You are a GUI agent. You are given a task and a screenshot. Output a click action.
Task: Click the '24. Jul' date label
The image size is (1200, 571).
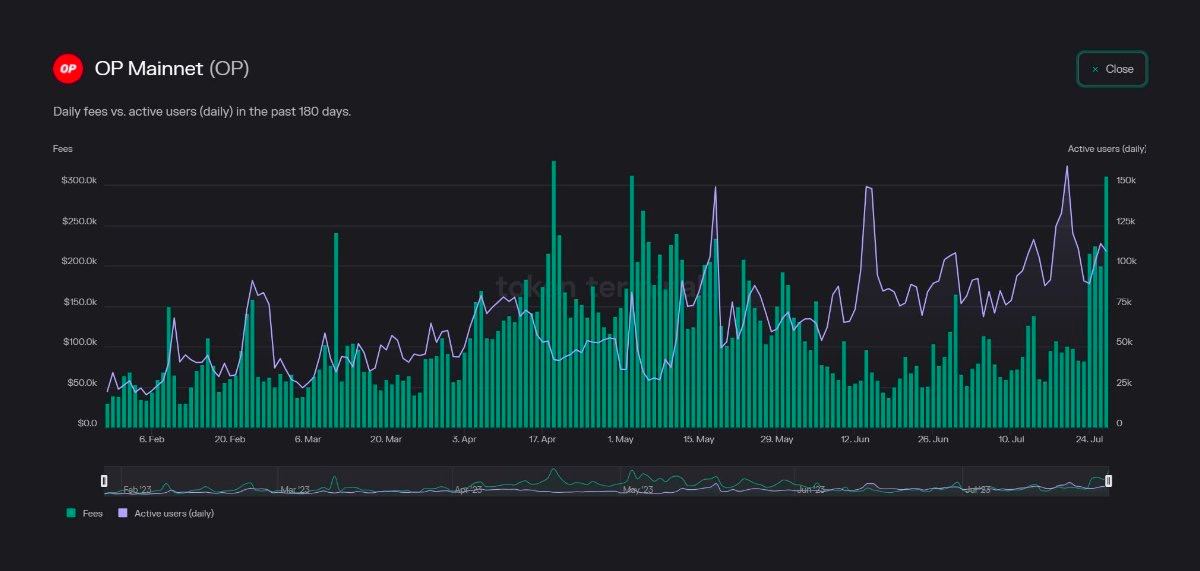[1089, 439]
